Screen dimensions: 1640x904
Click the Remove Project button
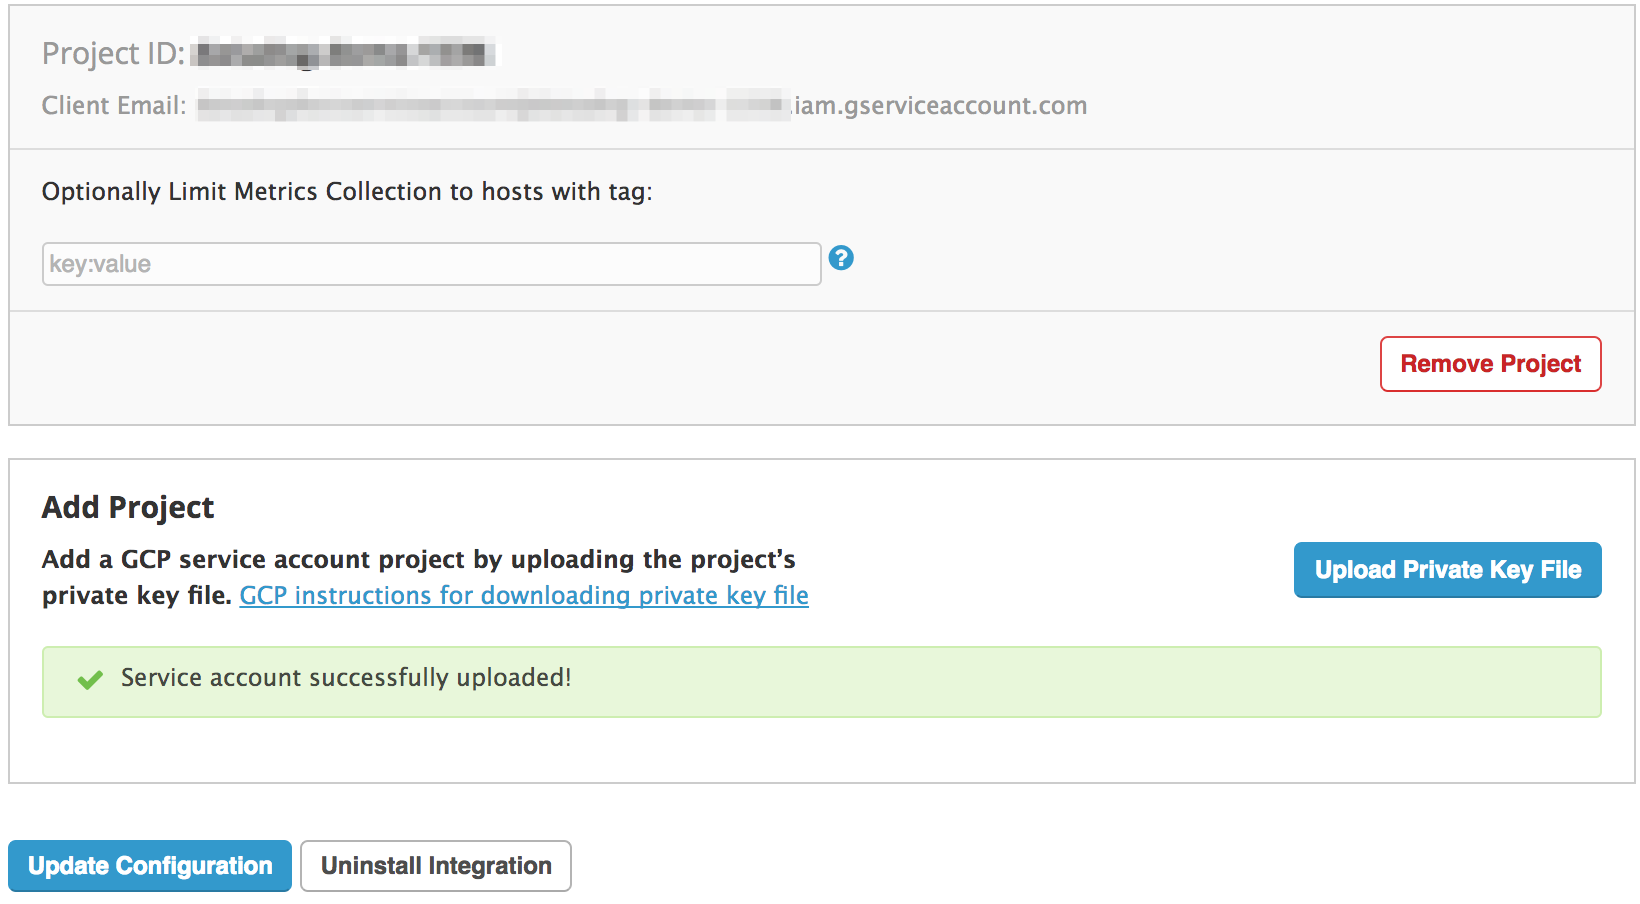[x=1490, y=364]
